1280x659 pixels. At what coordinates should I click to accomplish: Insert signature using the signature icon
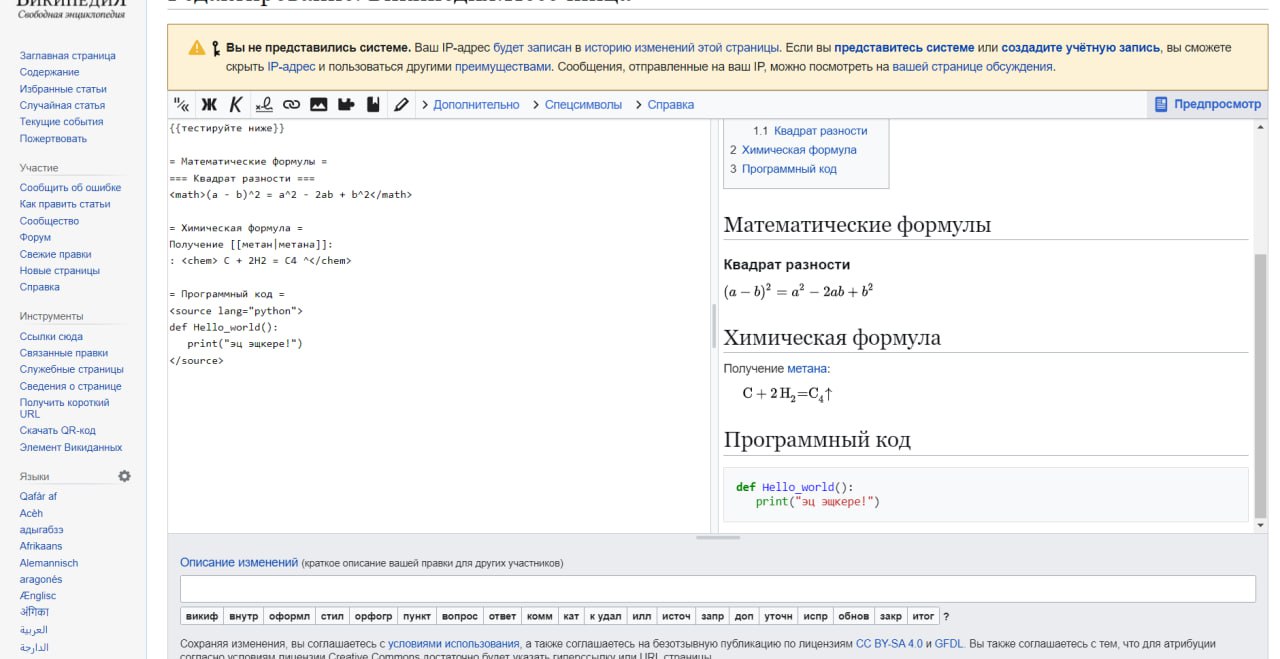(264, 104)
